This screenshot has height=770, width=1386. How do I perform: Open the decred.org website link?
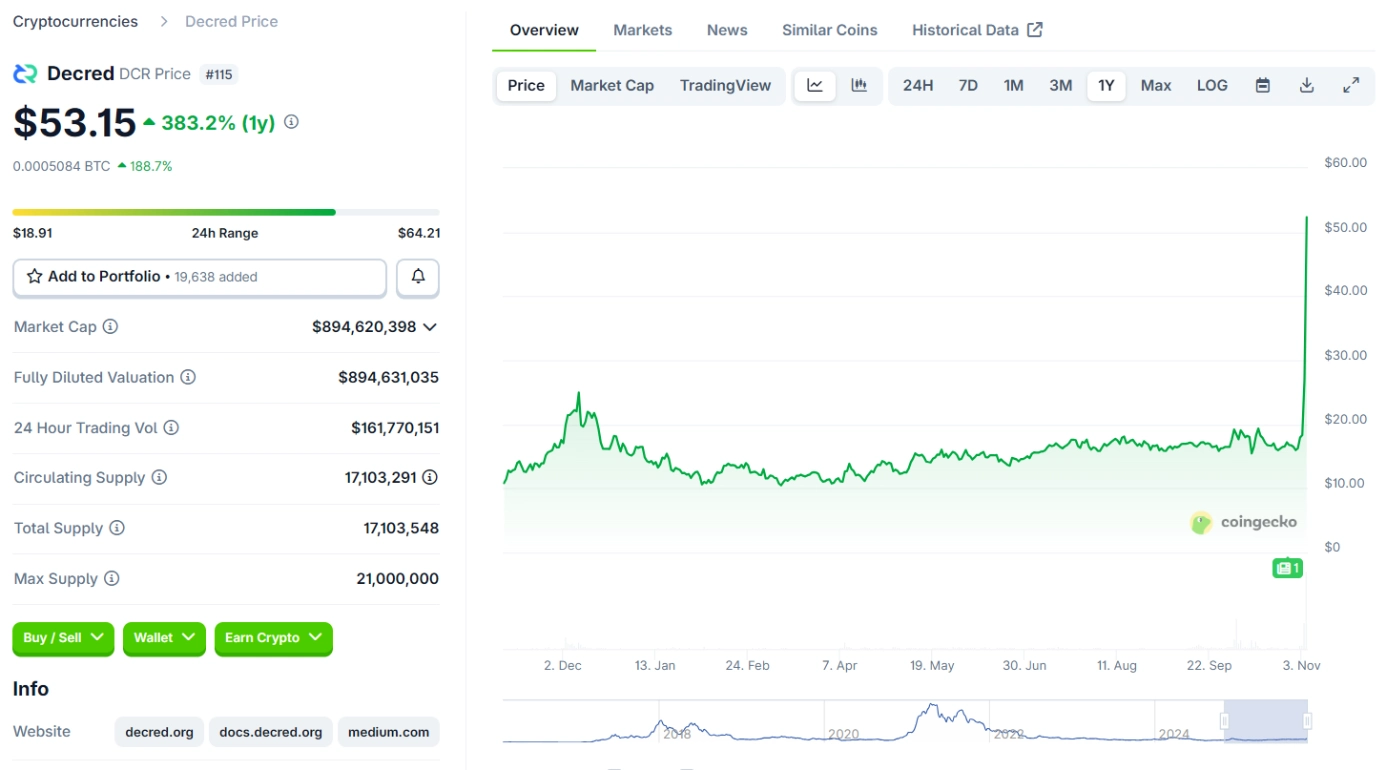pos(159,732)
